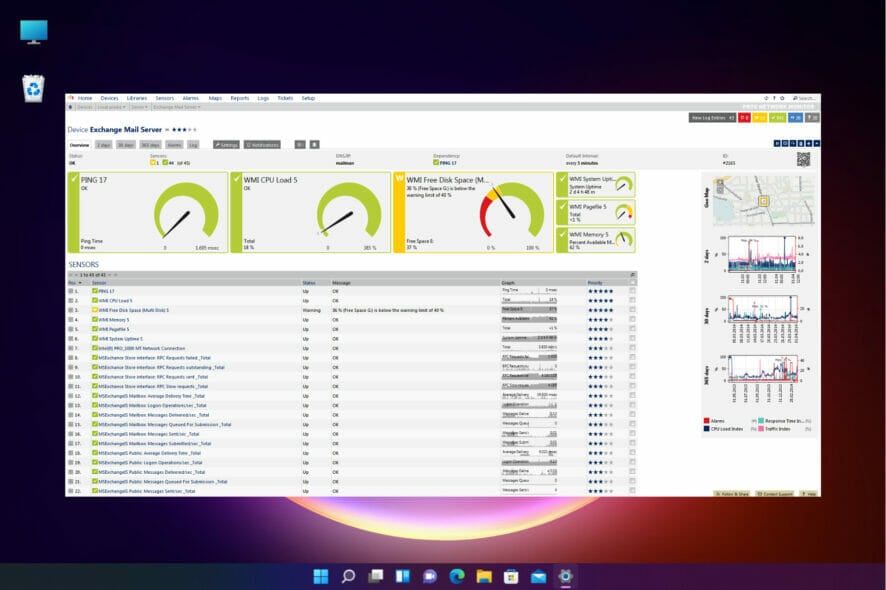Open the red alarms count badge
The height and width of the screenshot is (590, 886).
click(x=744, y=118)
